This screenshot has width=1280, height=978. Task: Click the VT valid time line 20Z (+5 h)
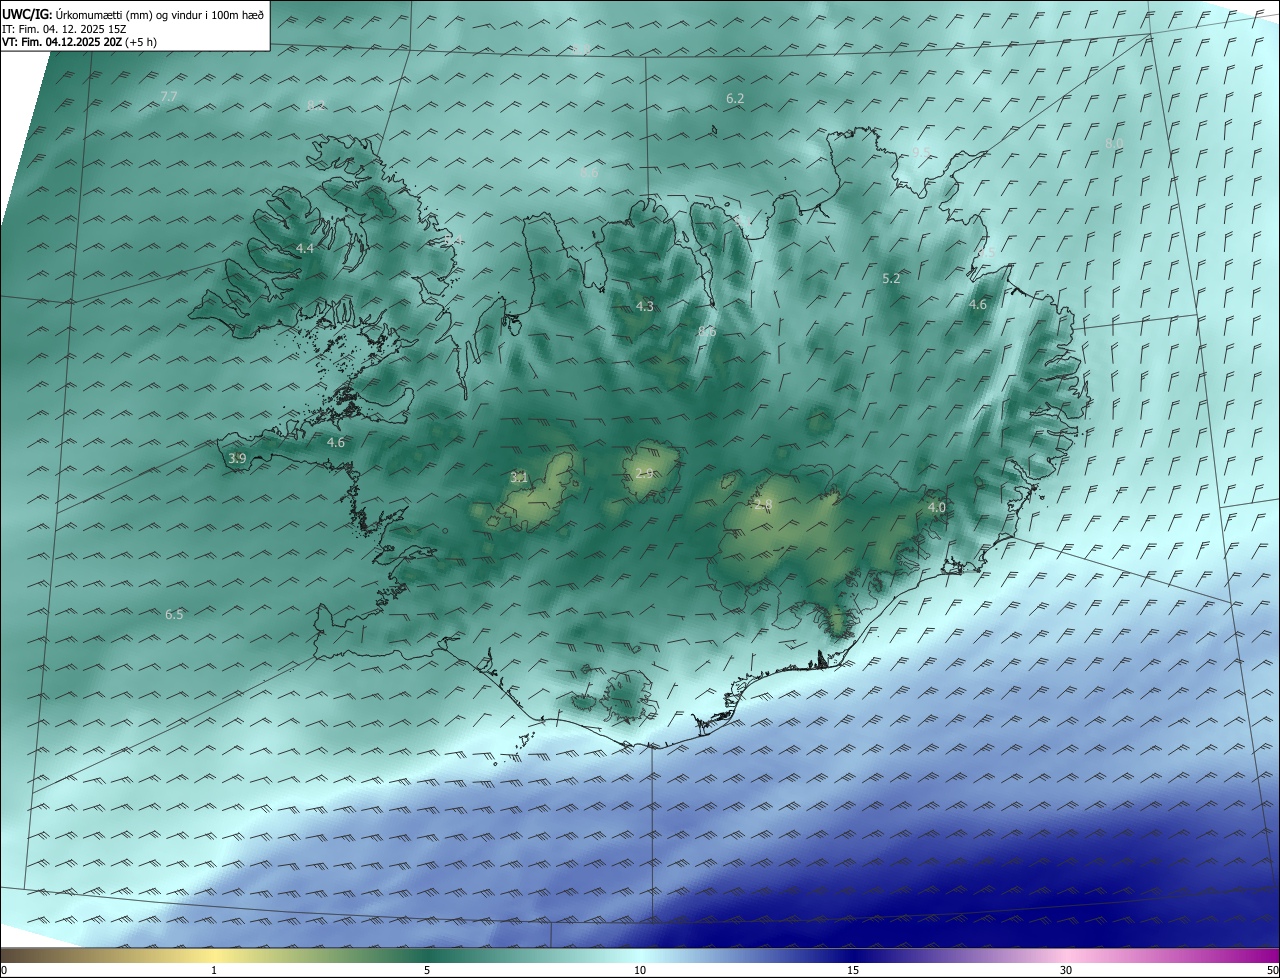click(x=79, y=42)
